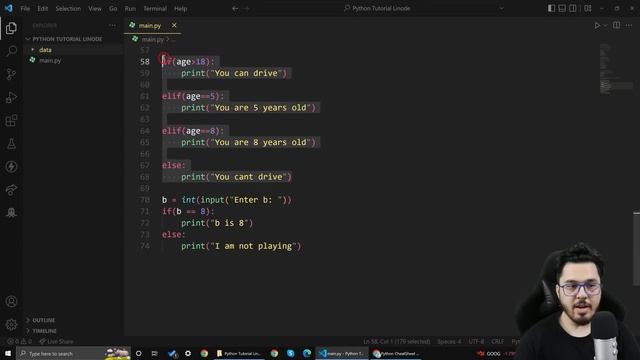Screen dimensions: 640x360
Task: Click main.py in the breadcrumb
Action: 152,40
